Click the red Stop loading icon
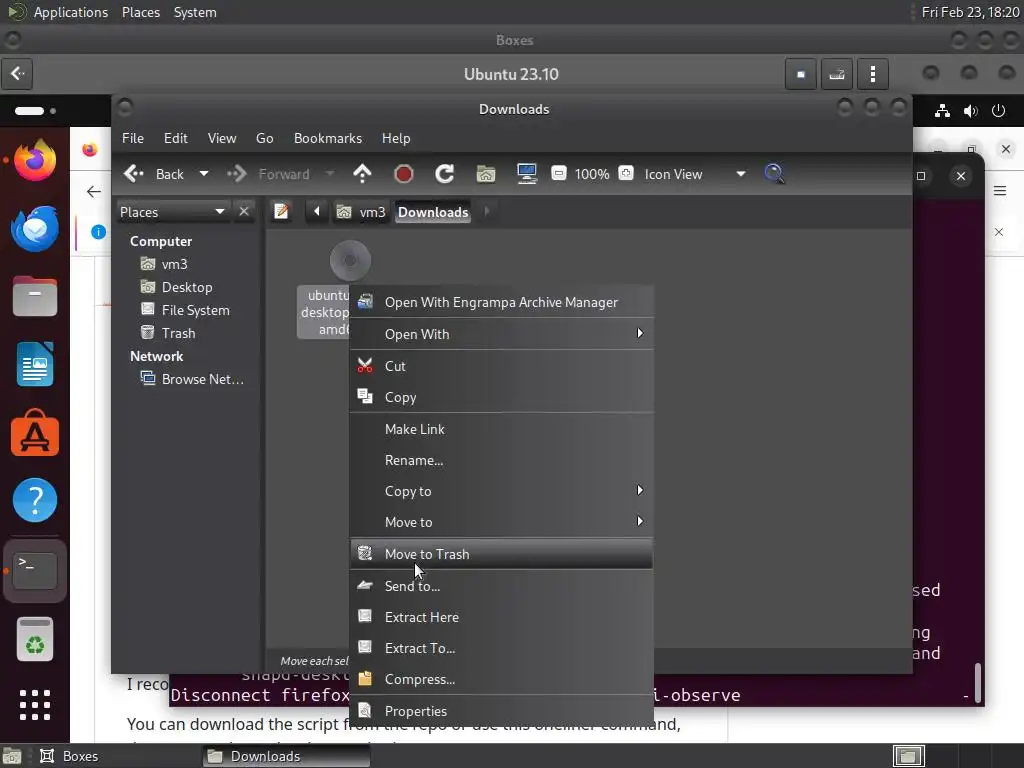 pos(404,174)
